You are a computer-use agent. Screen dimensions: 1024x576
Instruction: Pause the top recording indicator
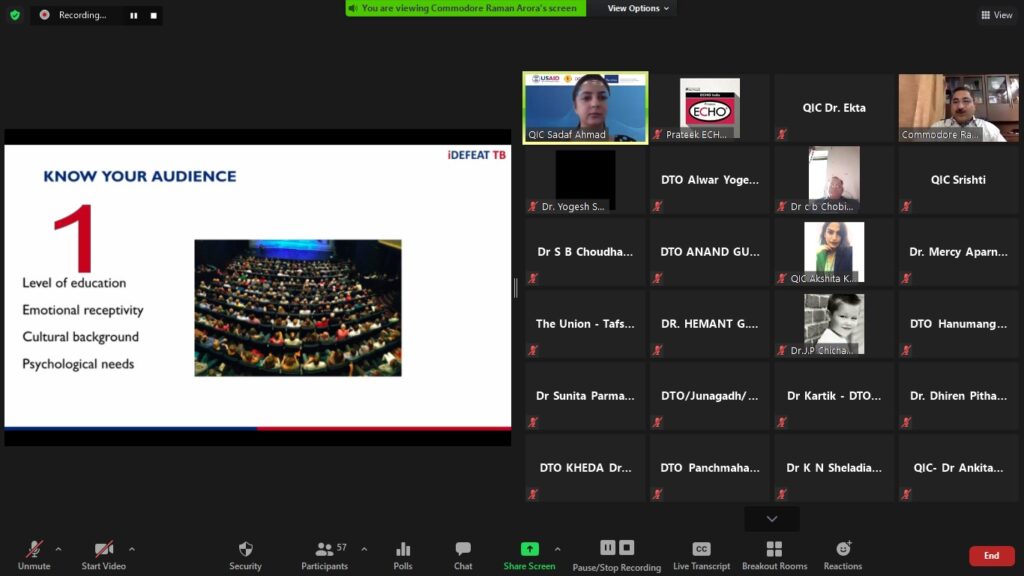(x=134, y=16)
